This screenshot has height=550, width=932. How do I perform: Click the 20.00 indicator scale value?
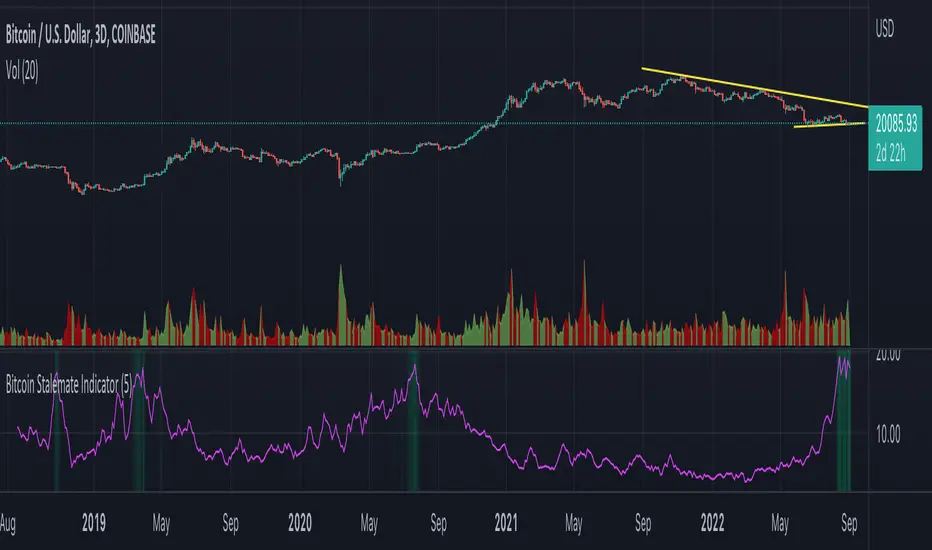point(888,355)
